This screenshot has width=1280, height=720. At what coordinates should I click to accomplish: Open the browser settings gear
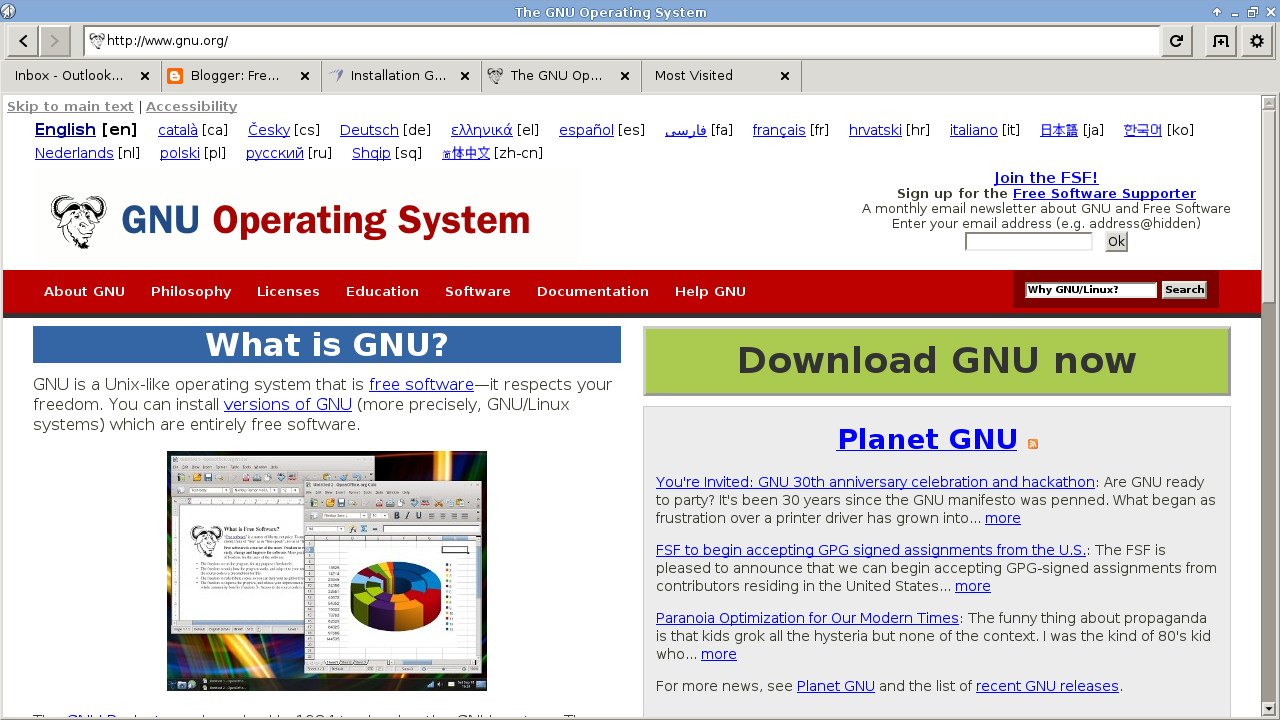pos(1257,41)
